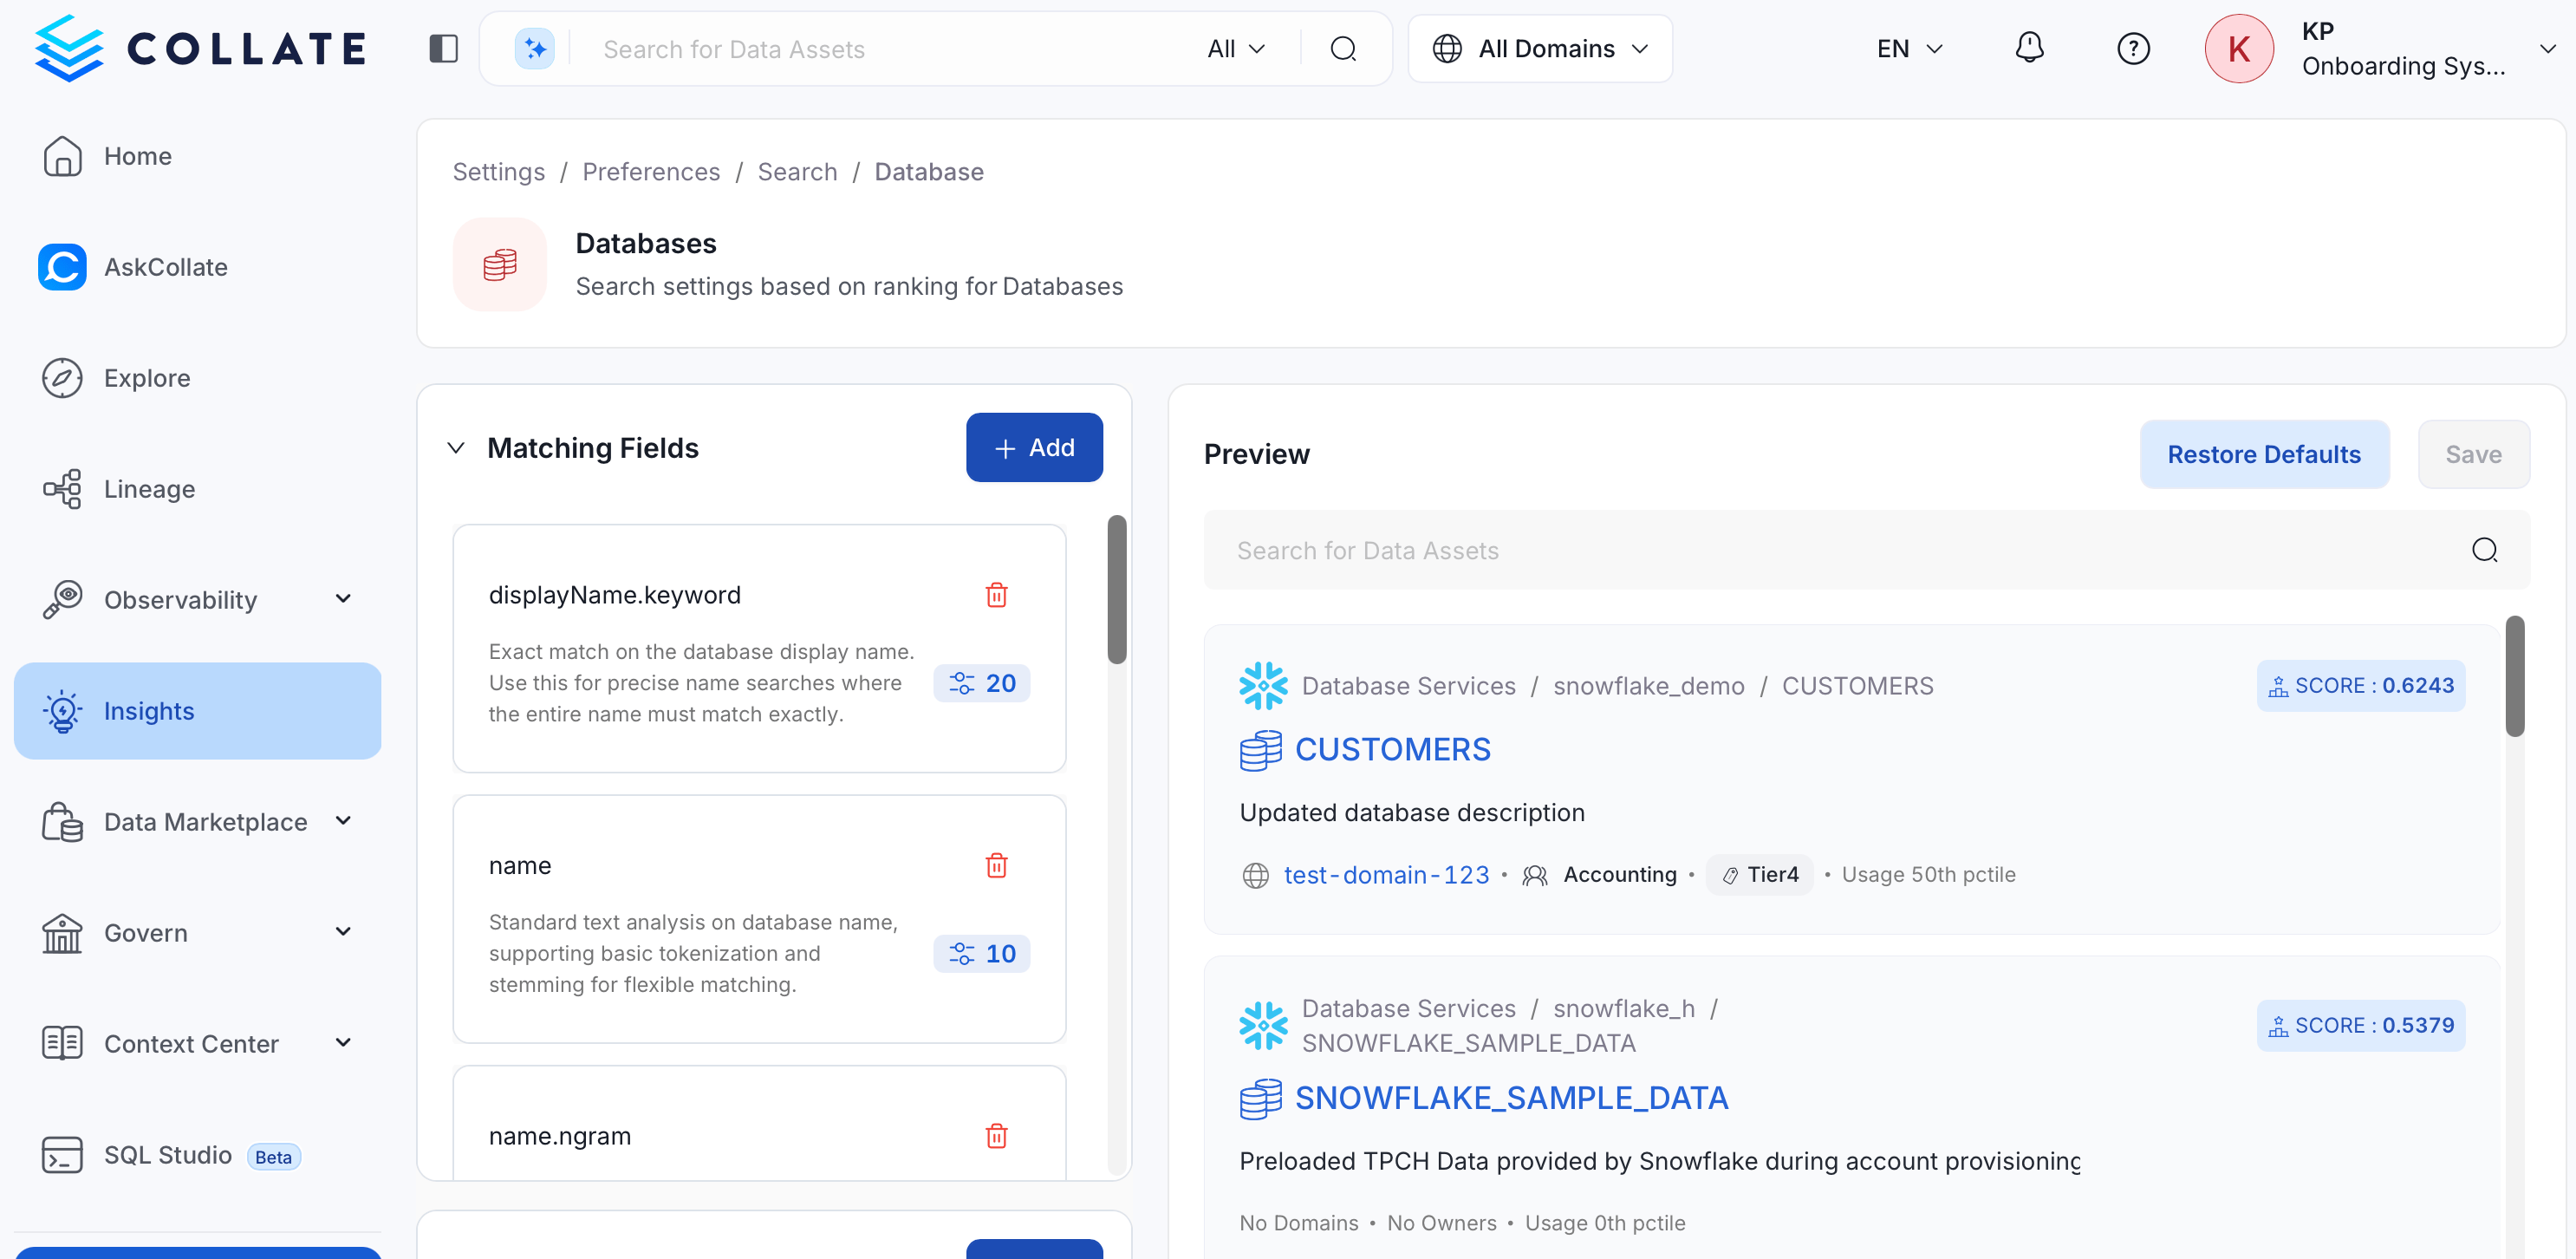The image size is (2576, 1259).
Task: Click the CUSTOMERS Snowflake service icon
Action: click(x=1263, y=686)
